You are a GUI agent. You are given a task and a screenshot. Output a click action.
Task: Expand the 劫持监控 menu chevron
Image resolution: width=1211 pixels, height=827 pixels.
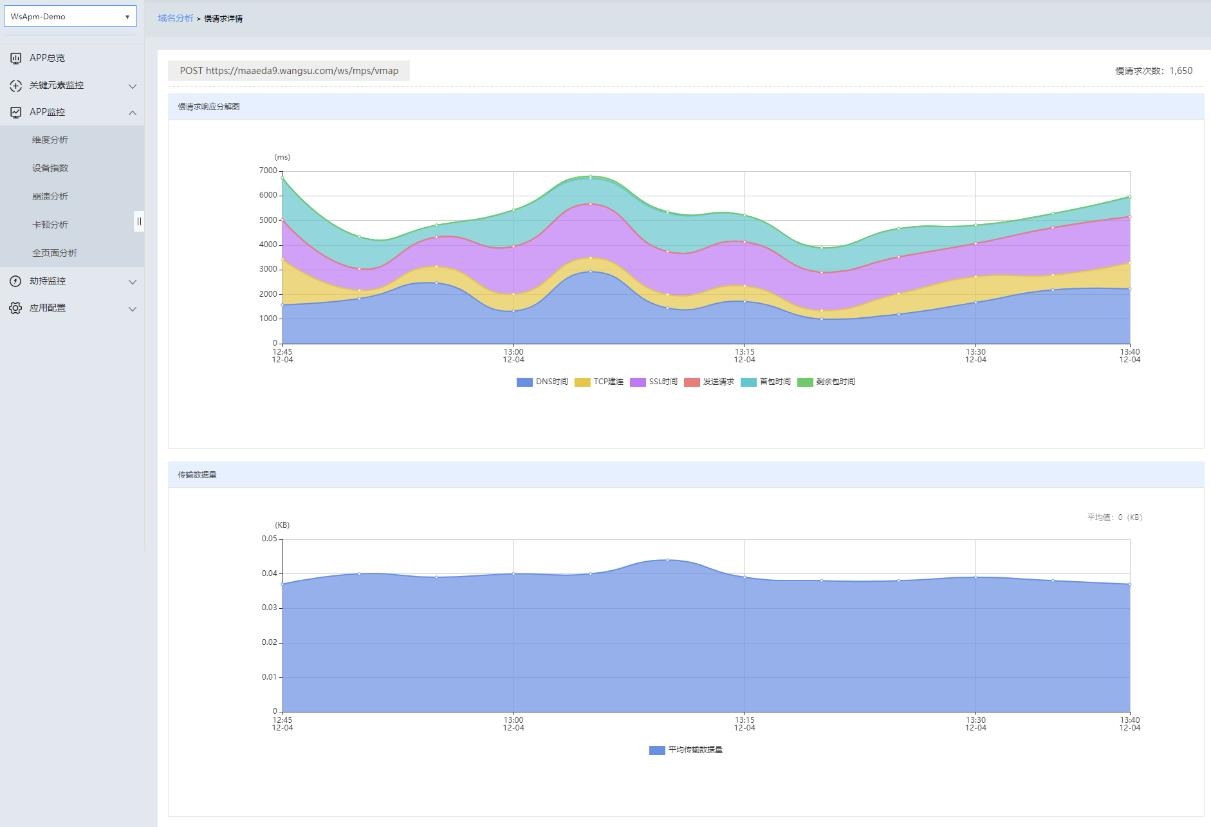(132, 281)
